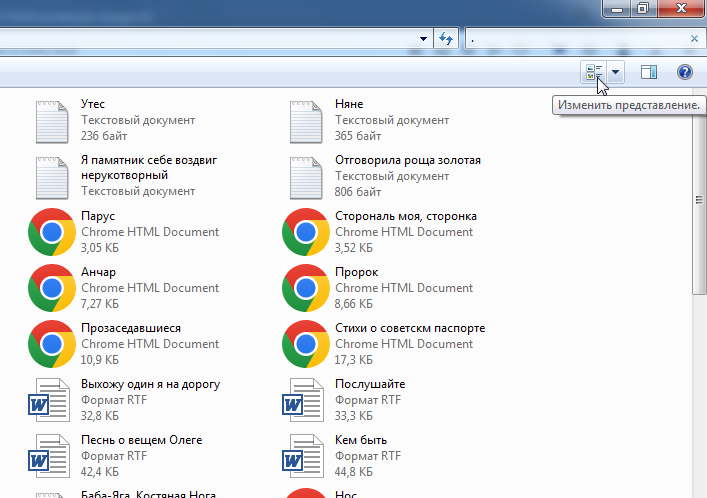Toggle the preview pane icon
Image resolution: width=707 pixels, height=498 pixels.
pyautogui.click(x=649, y=72)
